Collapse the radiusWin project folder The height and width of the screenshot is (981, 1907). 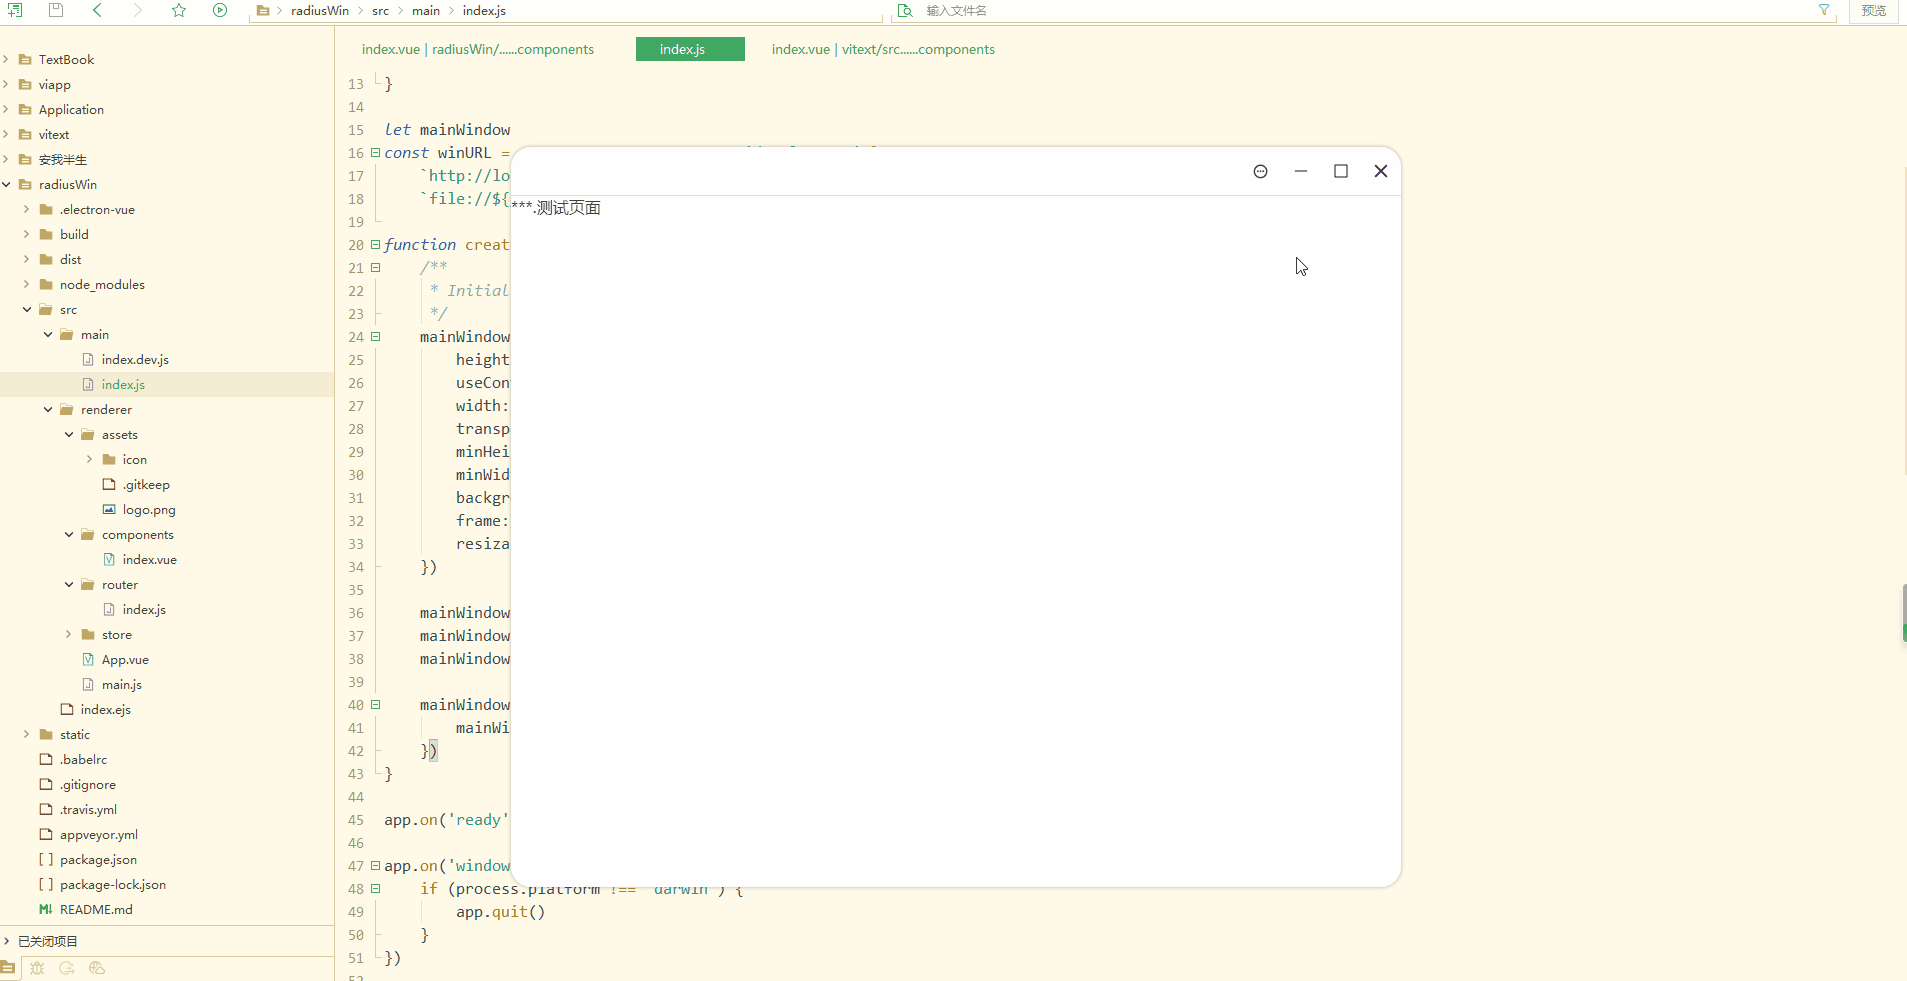coord(8,184)
